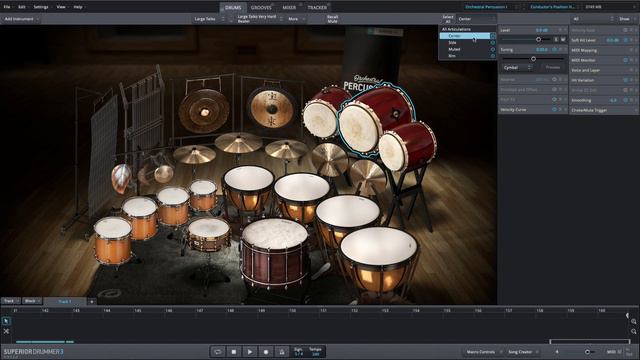Open the All filter dropdown in properties
Image resolution: width=640 pixels, height=360 pixels.
pos(593,19)
